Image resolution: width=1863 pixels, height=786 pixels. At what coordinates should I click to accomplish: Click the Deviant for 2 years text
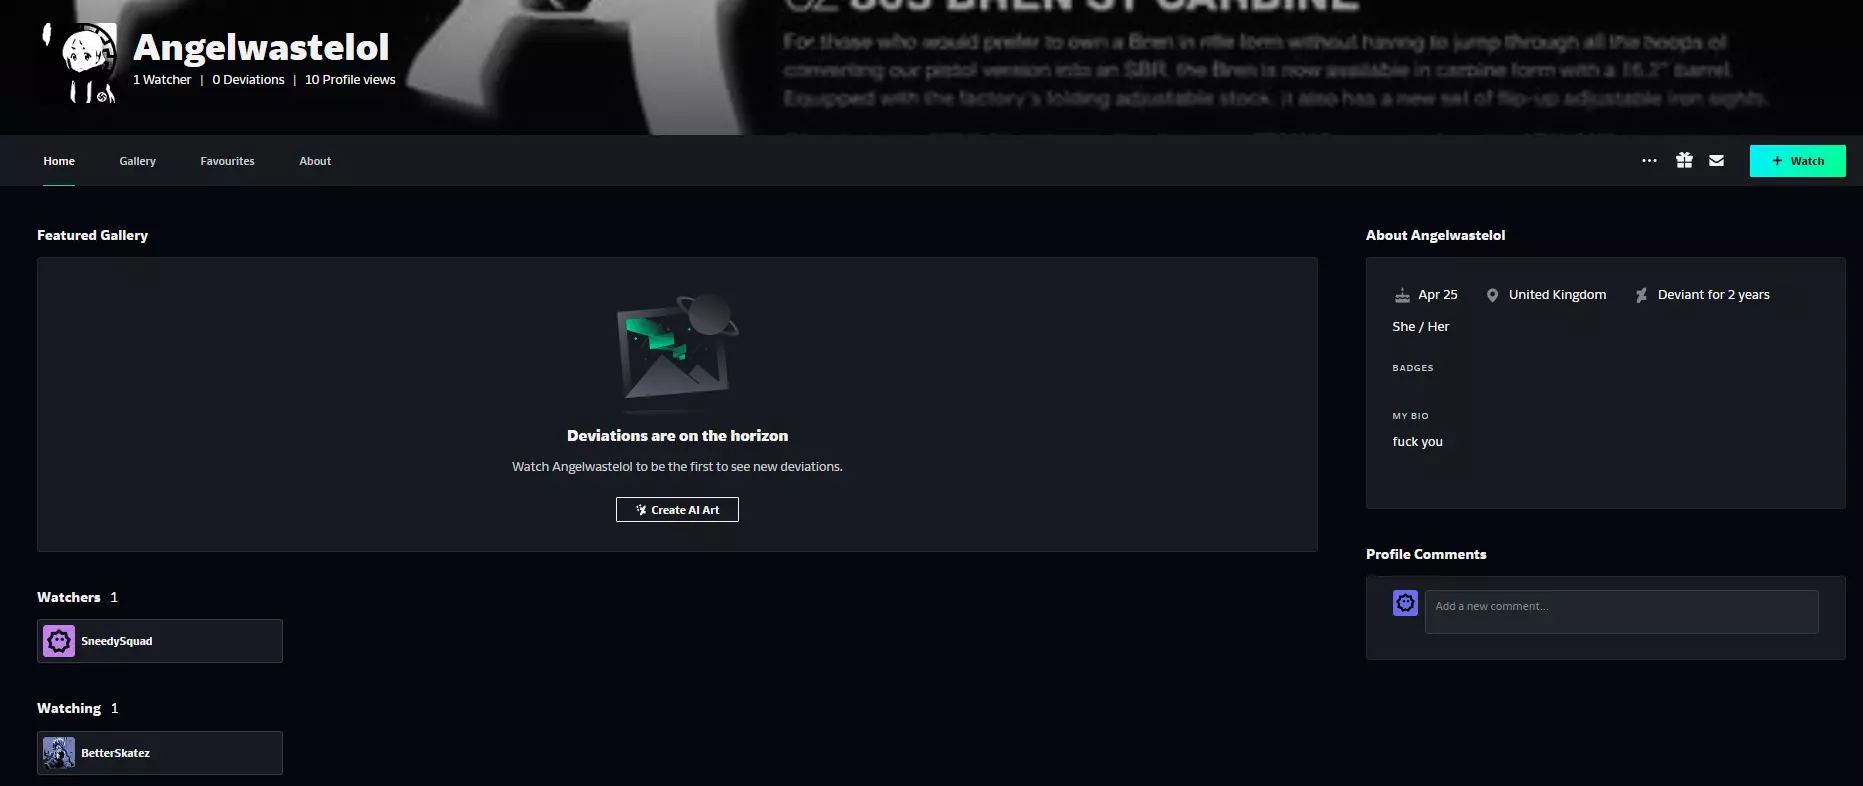(x=1713, y=295)
